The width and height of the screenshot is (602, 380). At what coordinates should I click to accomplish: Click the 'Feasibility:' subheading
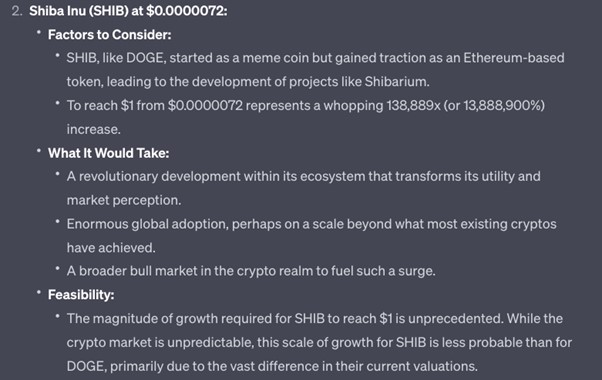tap(81, 295)
